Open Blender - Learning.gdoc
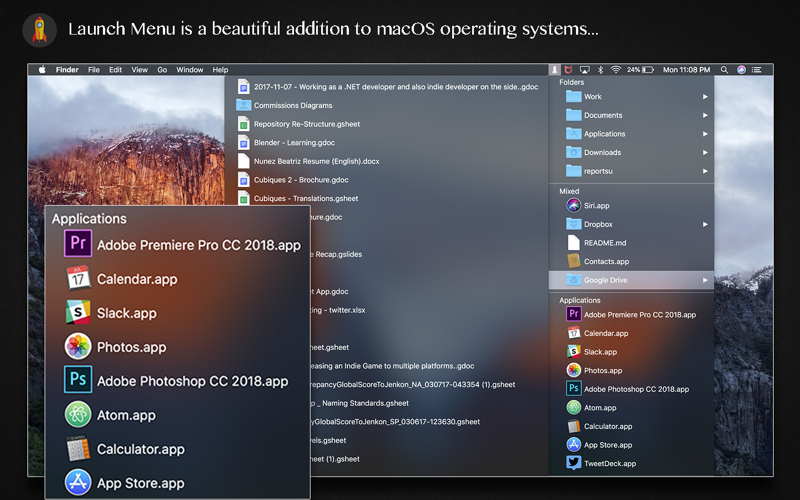The width and height of the screenshot is (800, 500). pyautogui.click(x=286, y=143)
